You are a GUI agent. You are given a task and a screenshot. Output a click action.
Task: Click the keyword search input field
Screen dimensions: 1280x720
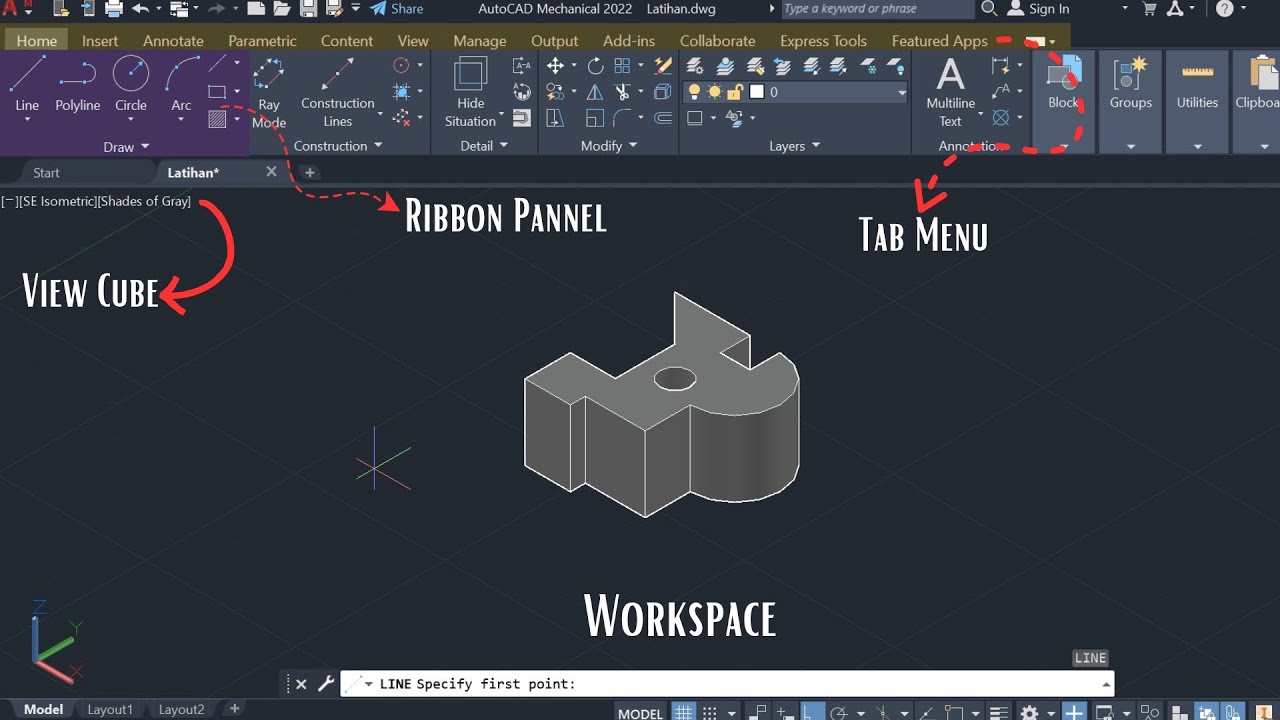(876, 9)
